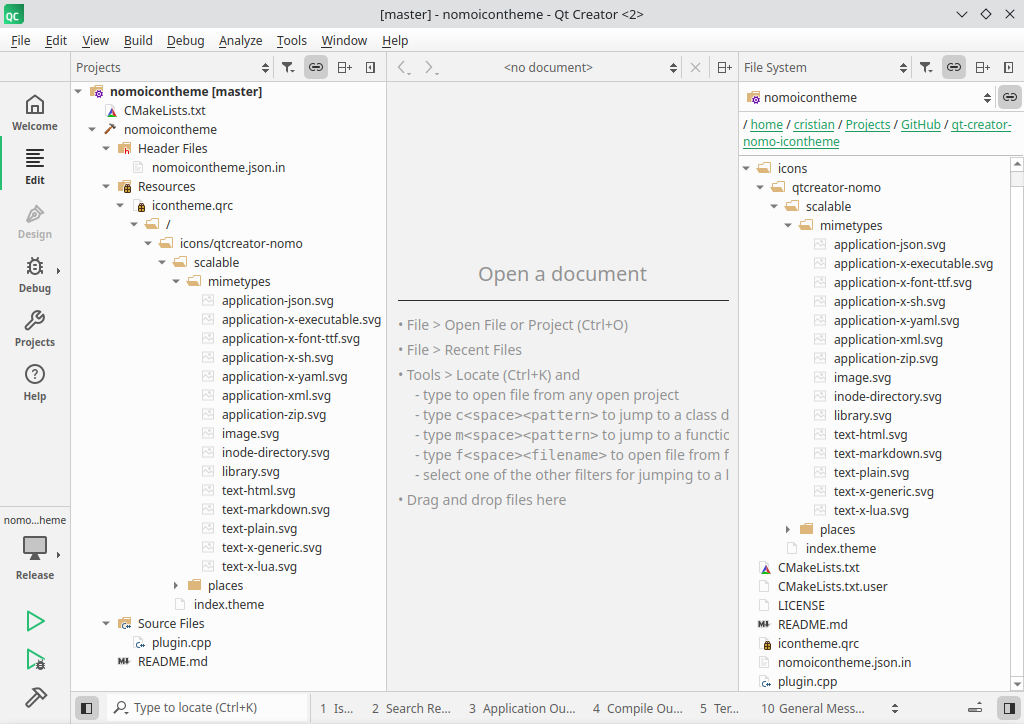Collapse the icons folder in File System
This screenshot has height=724, width=1024.
(746, 168)
